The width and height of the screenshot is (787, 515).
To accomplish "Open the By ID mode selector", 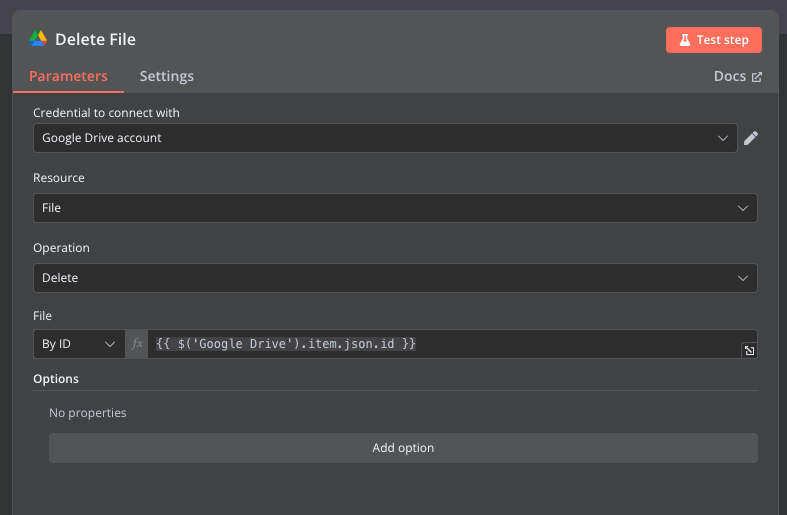I will coord(79,344).
